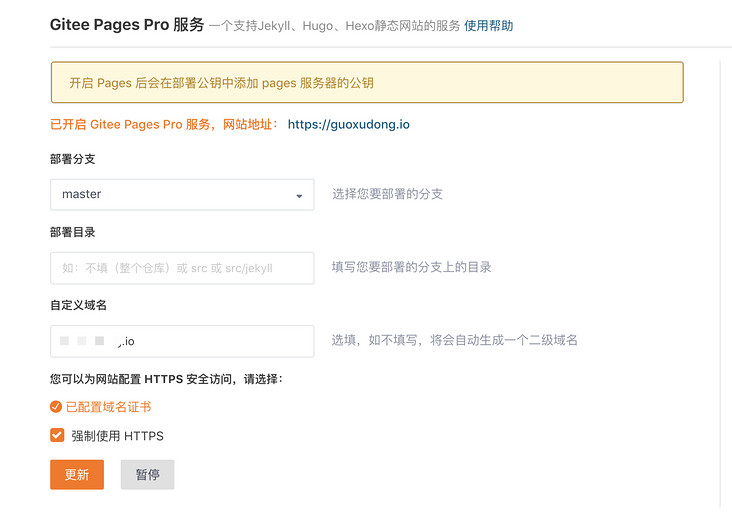This screenshot has height=531, width=732.
Task: Click the gray 暂停 pause button
Action: click(148, 474)
